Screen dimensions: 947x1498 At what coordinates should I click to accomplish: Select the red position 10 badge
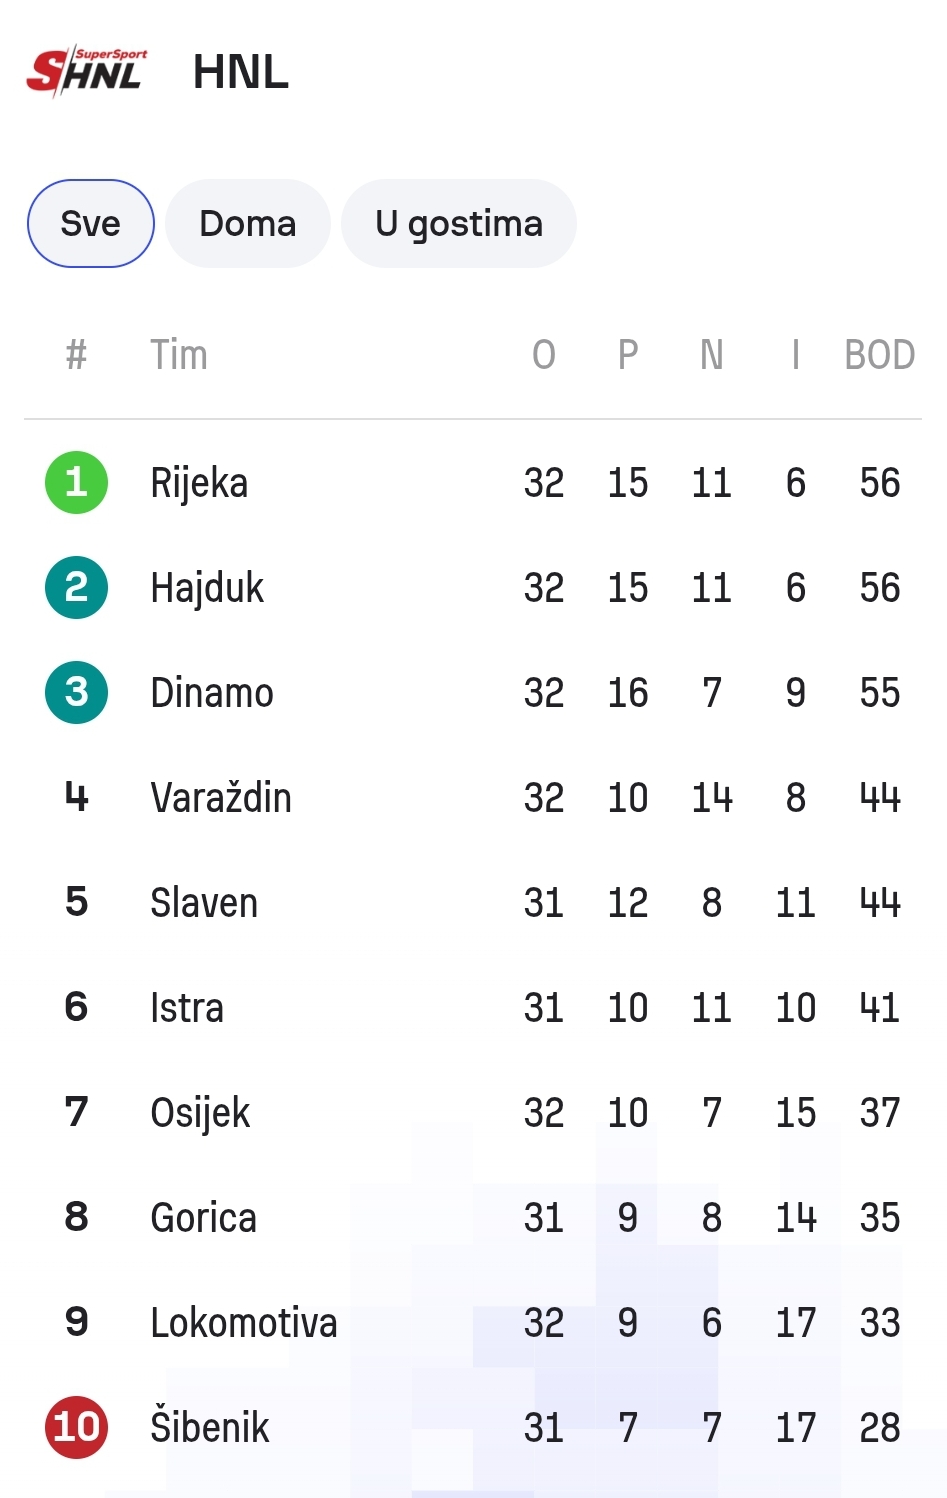pyautogui.click(x=76, y=1427)
